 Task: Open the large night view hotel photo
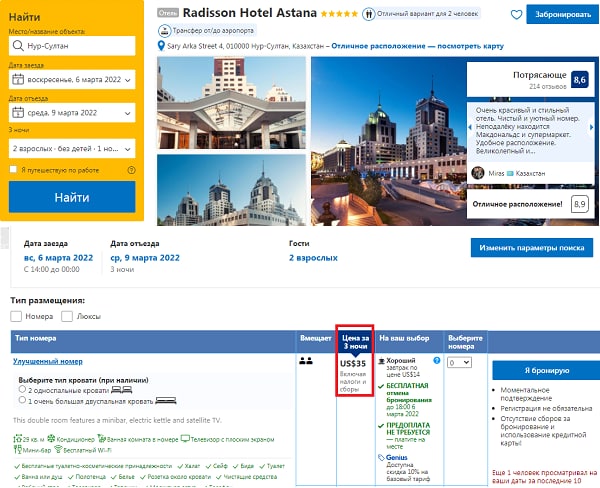[x=389, y=141]
